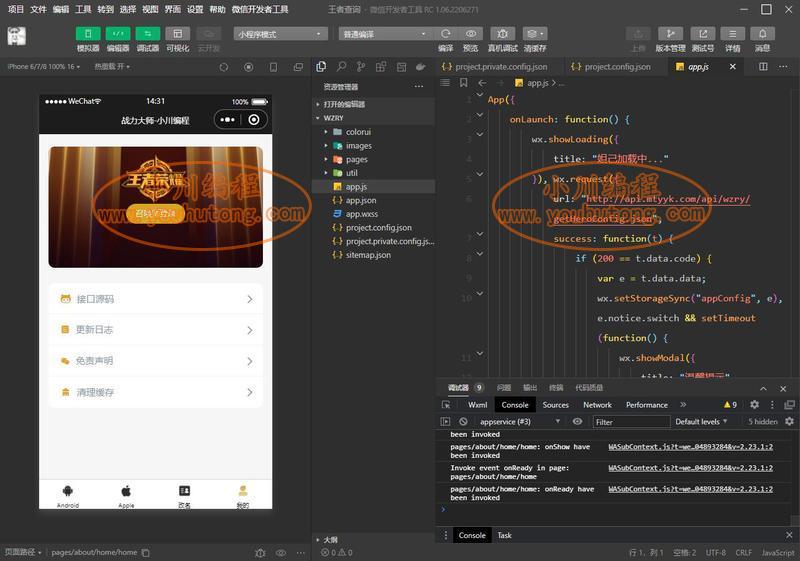Close the app.js tab
Image resolution: width=800 pixels, height=561 pixels.
733,67
